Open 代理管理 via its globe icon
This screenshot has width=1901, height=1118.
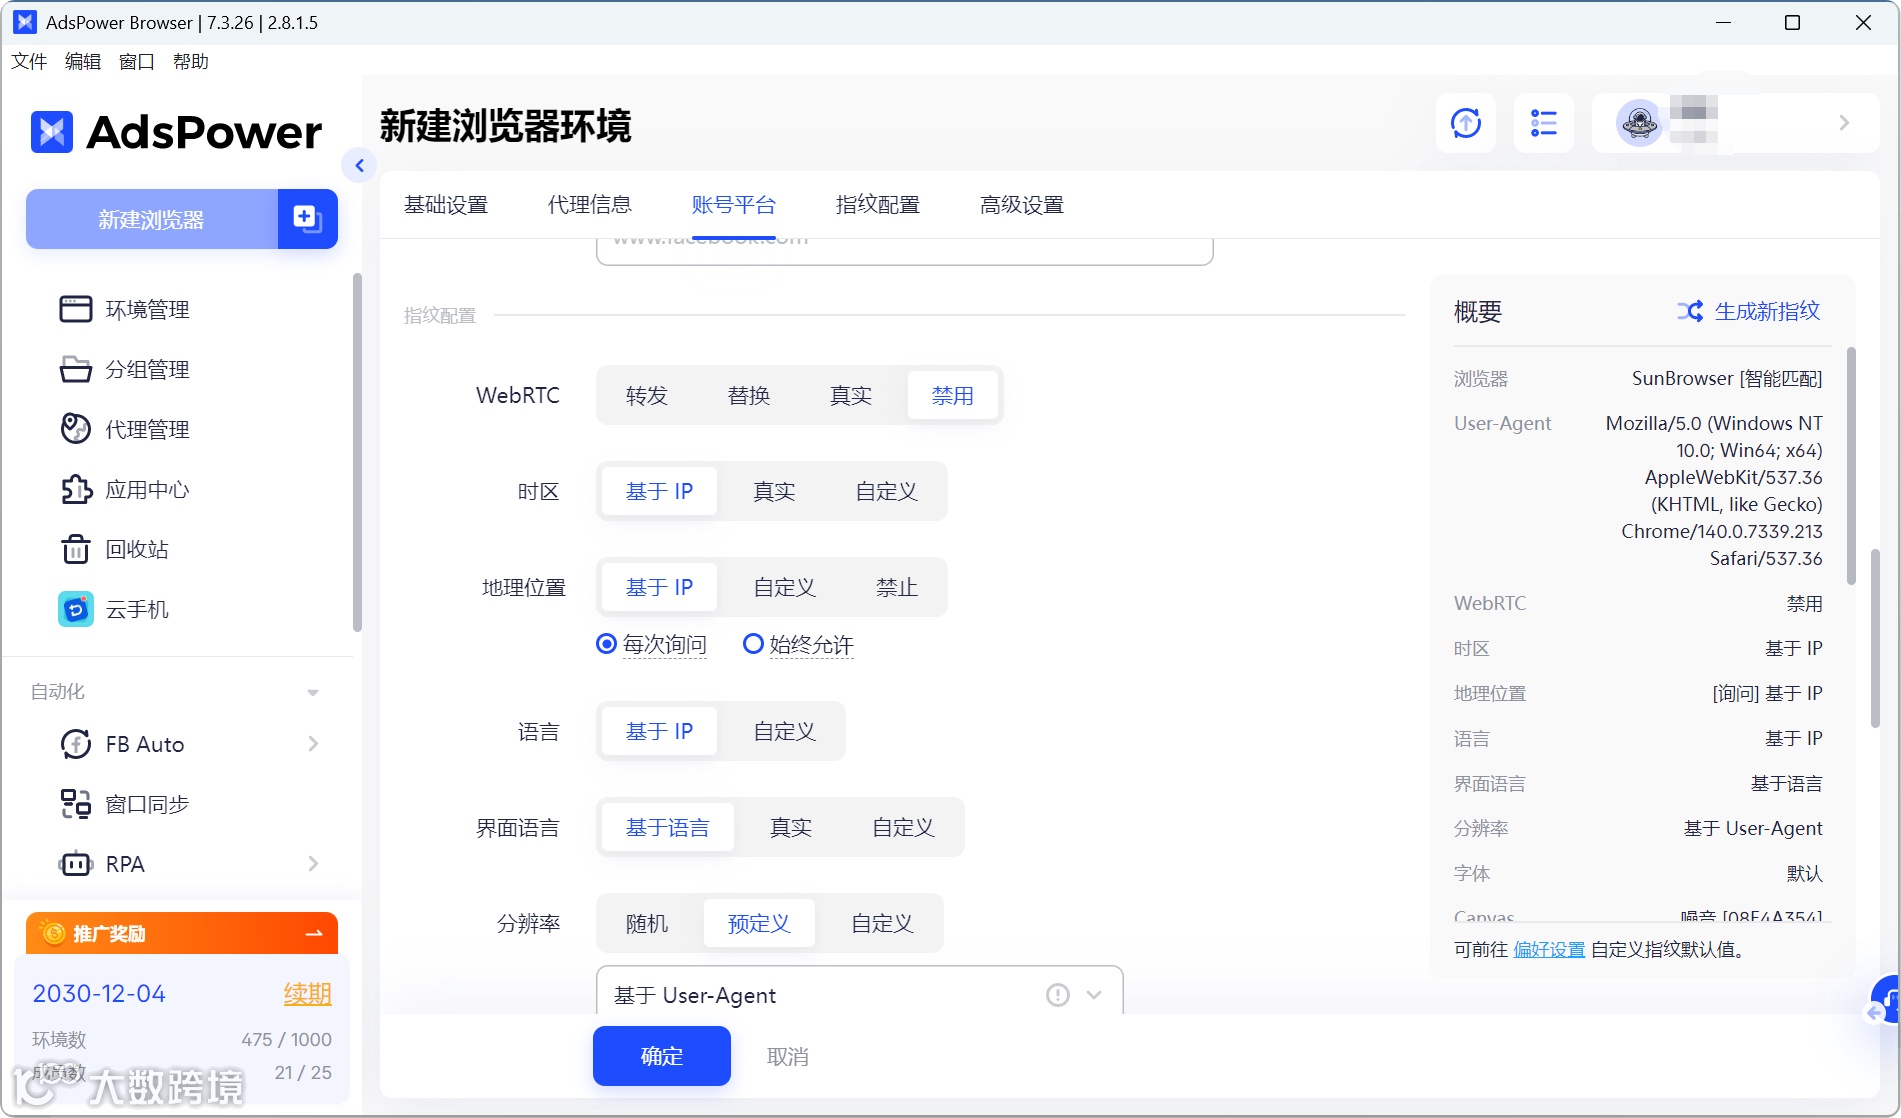75,429
